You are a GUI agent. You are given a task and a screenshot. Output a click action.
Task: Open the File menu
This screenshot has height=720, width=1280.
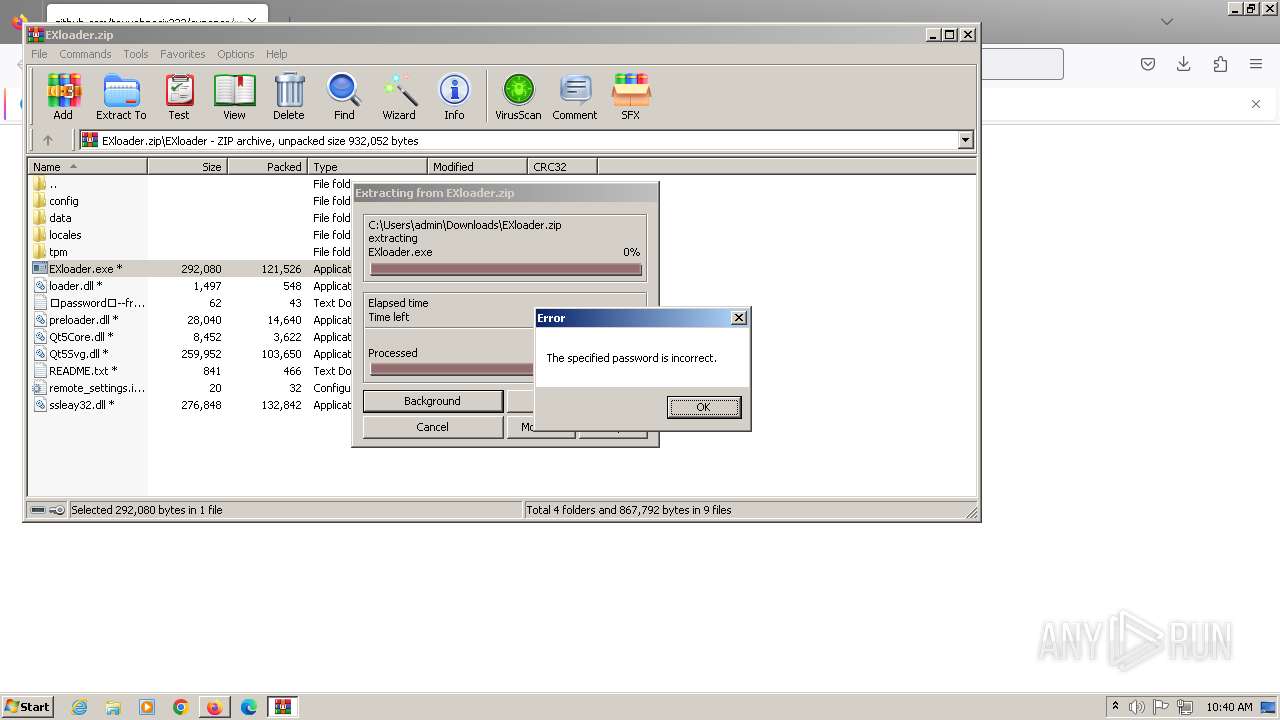tap(39, 54)
